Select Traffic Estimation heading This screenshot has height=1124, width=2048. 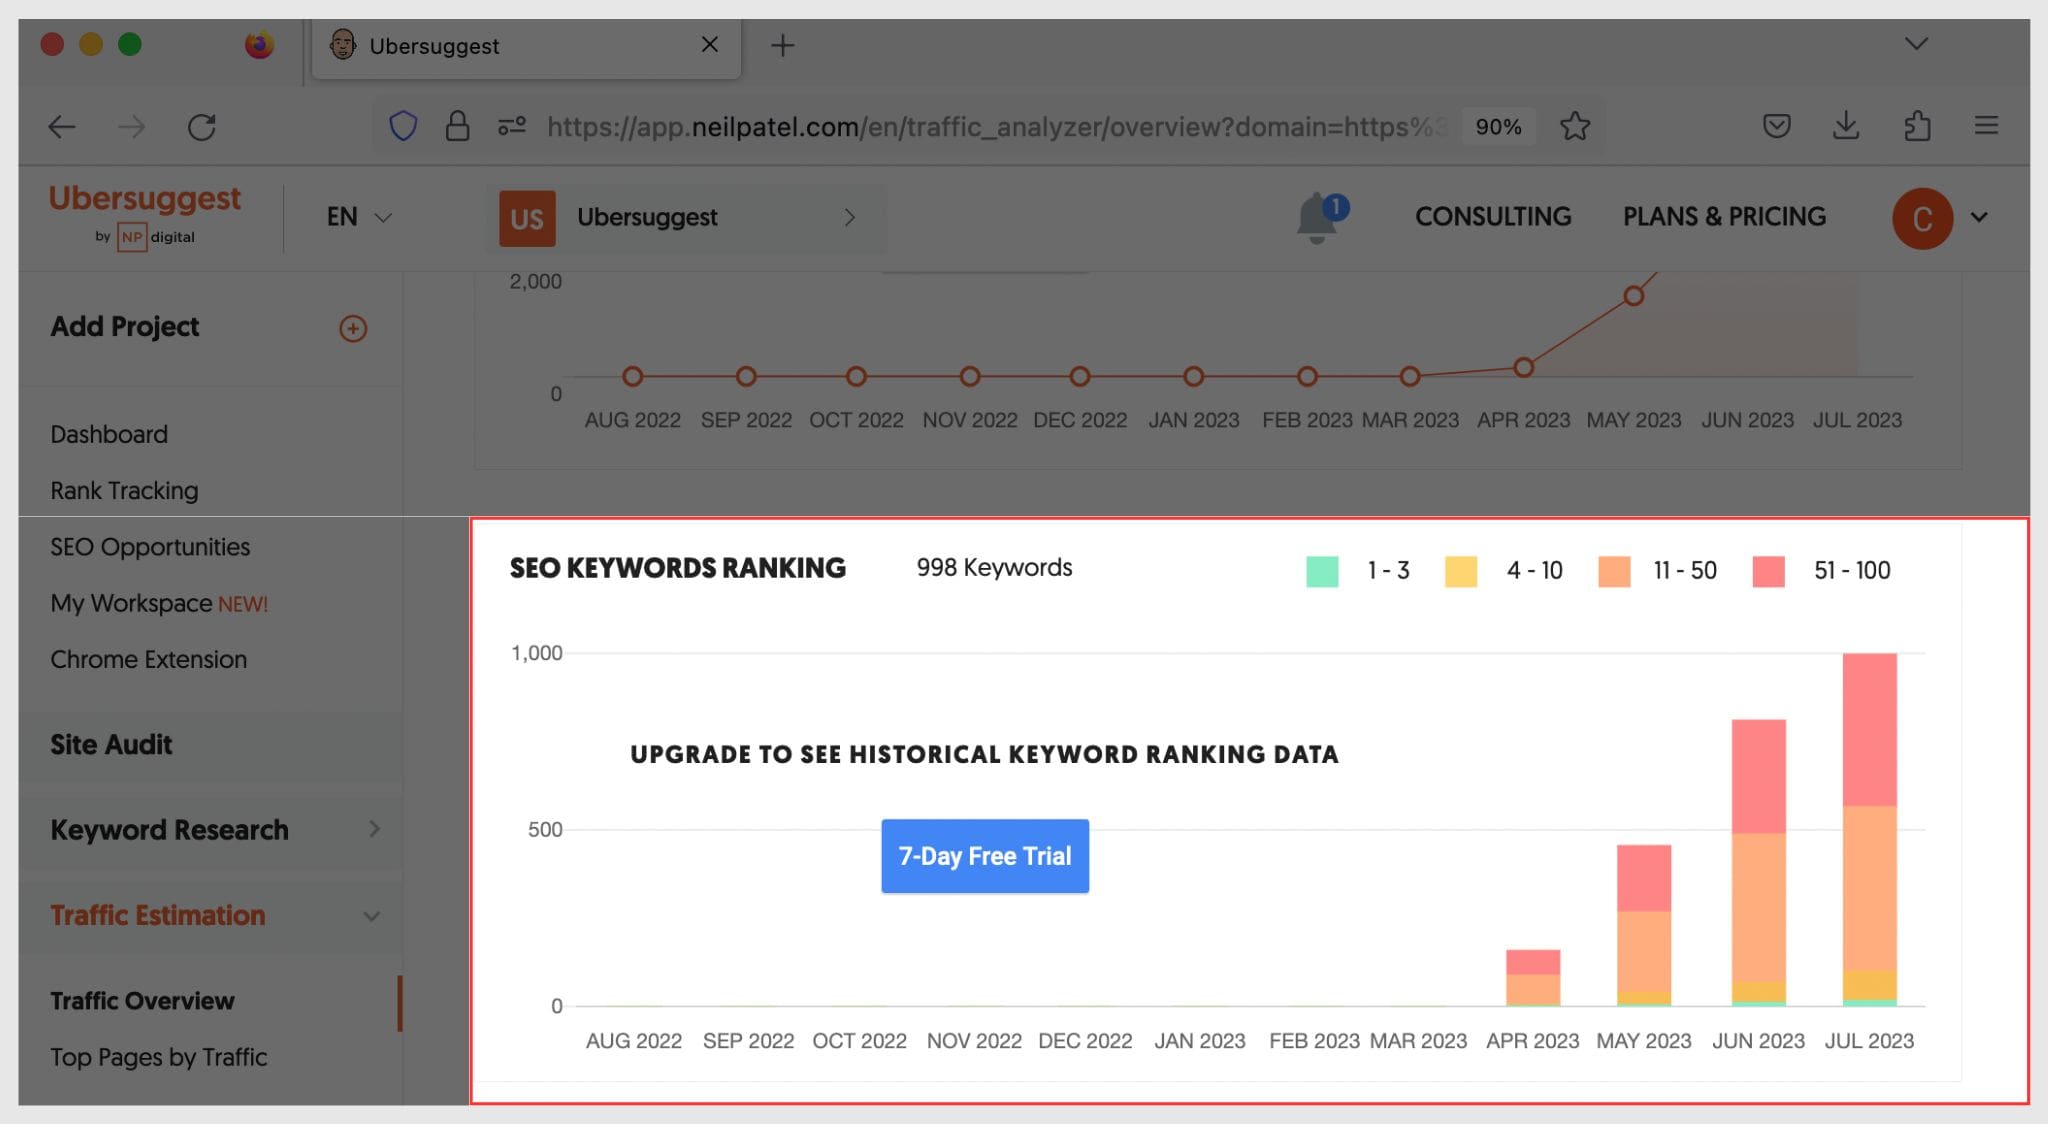(x=157, y=915)
